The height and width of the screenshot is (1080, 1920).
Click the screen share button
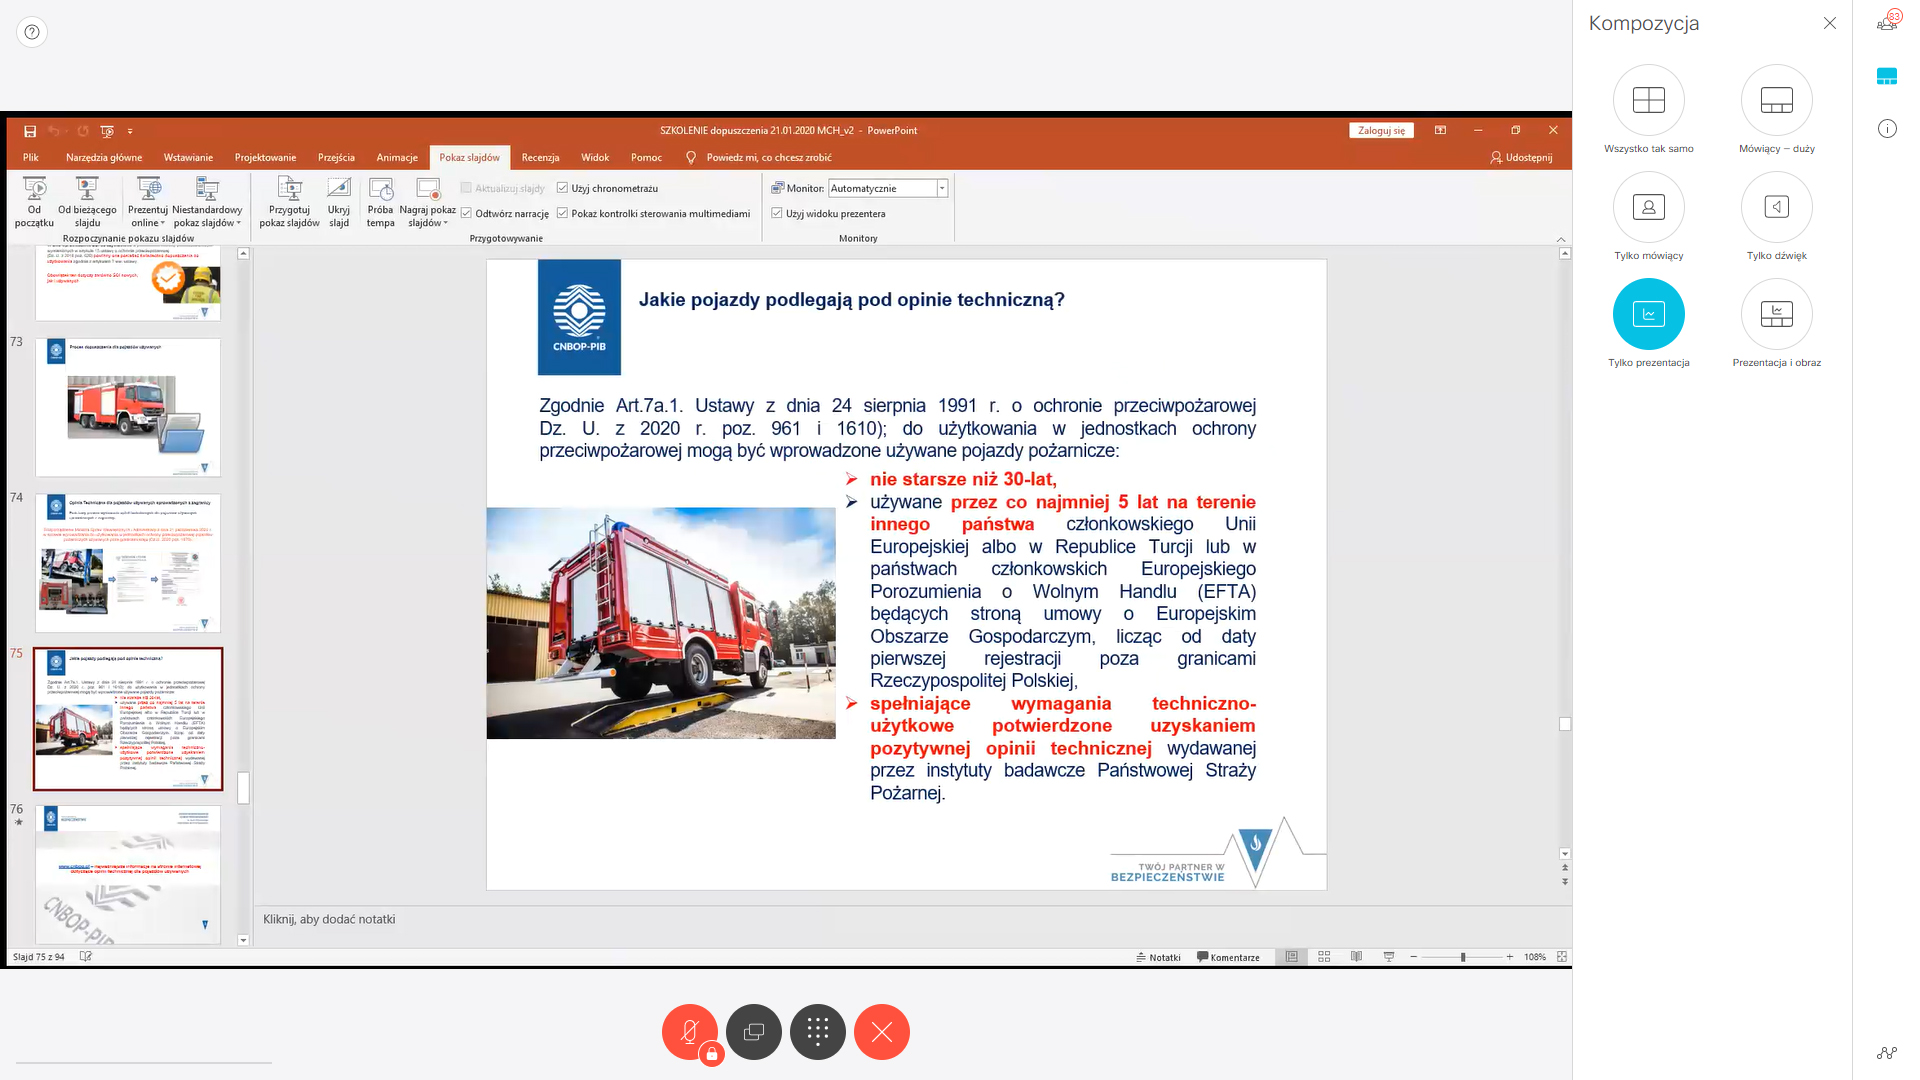pos(754,1031)
